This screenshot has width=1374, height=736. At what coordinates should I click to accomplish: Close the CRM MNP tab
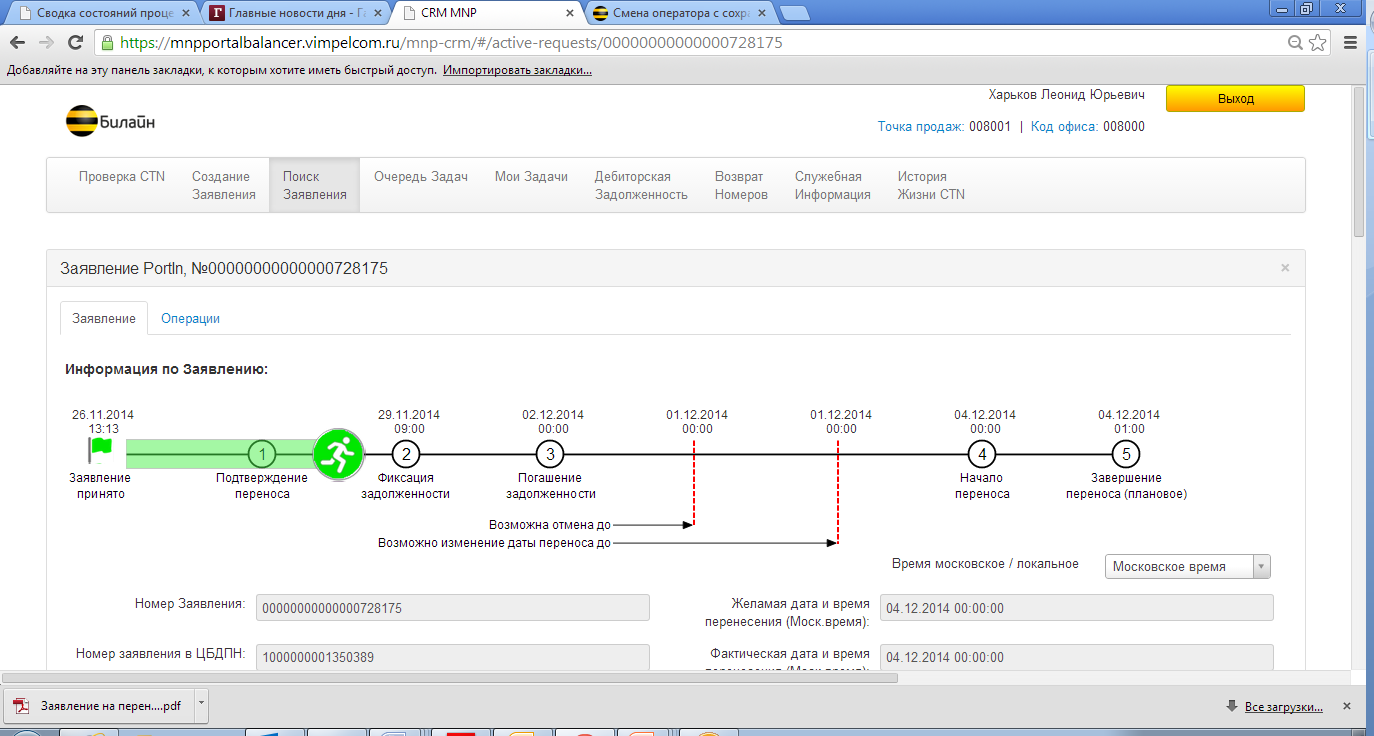tap(571, 14)
